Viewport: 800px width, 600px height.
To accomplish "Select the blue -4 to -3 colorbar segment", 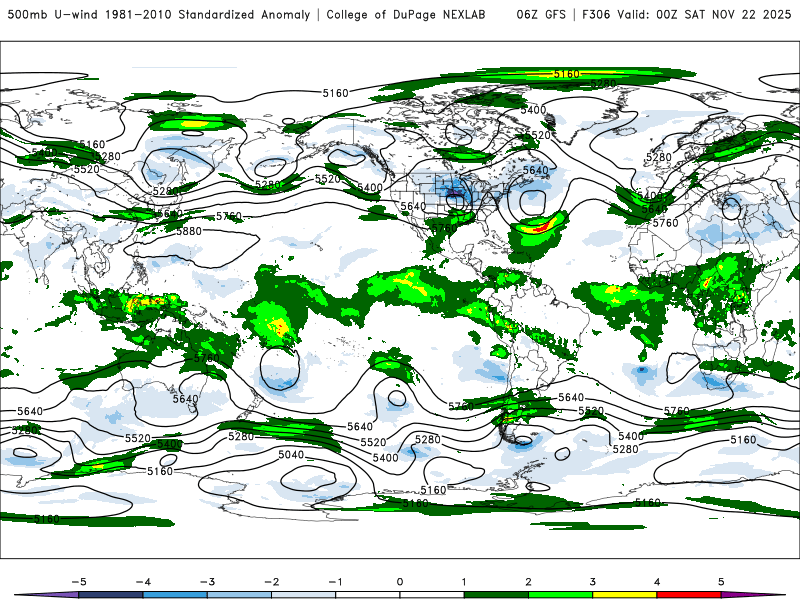I will tap(174, 595).
